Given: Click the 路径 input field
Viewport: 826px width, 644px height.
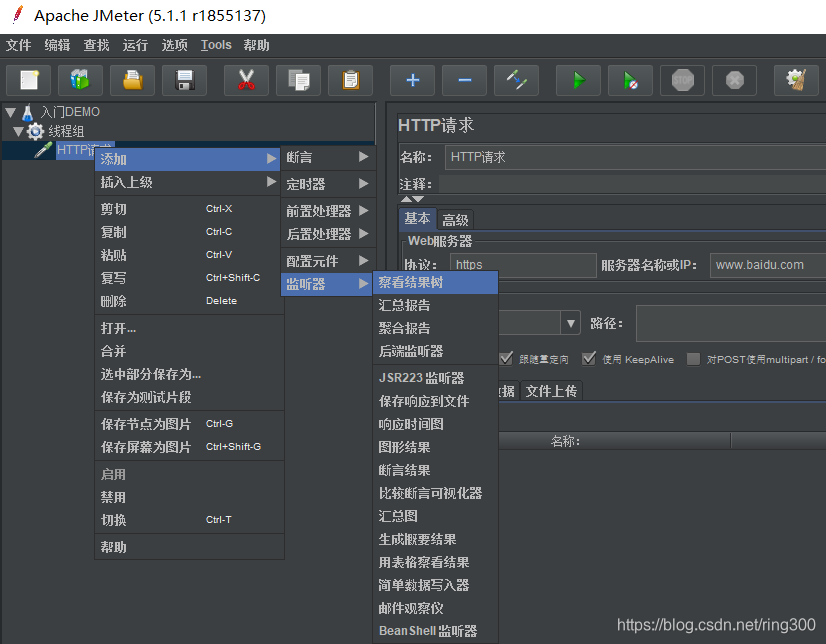Looking at the screenshot, I should (x=731, y=323).
